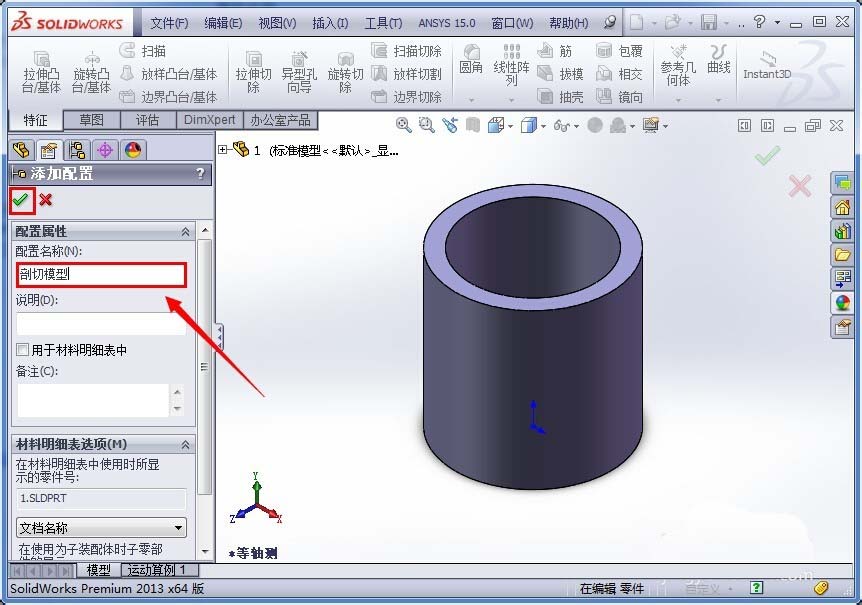The height and width of the screenshot is (605, 862).
Task: Open Design Library icon in task pane
Action: pos(842,231)
